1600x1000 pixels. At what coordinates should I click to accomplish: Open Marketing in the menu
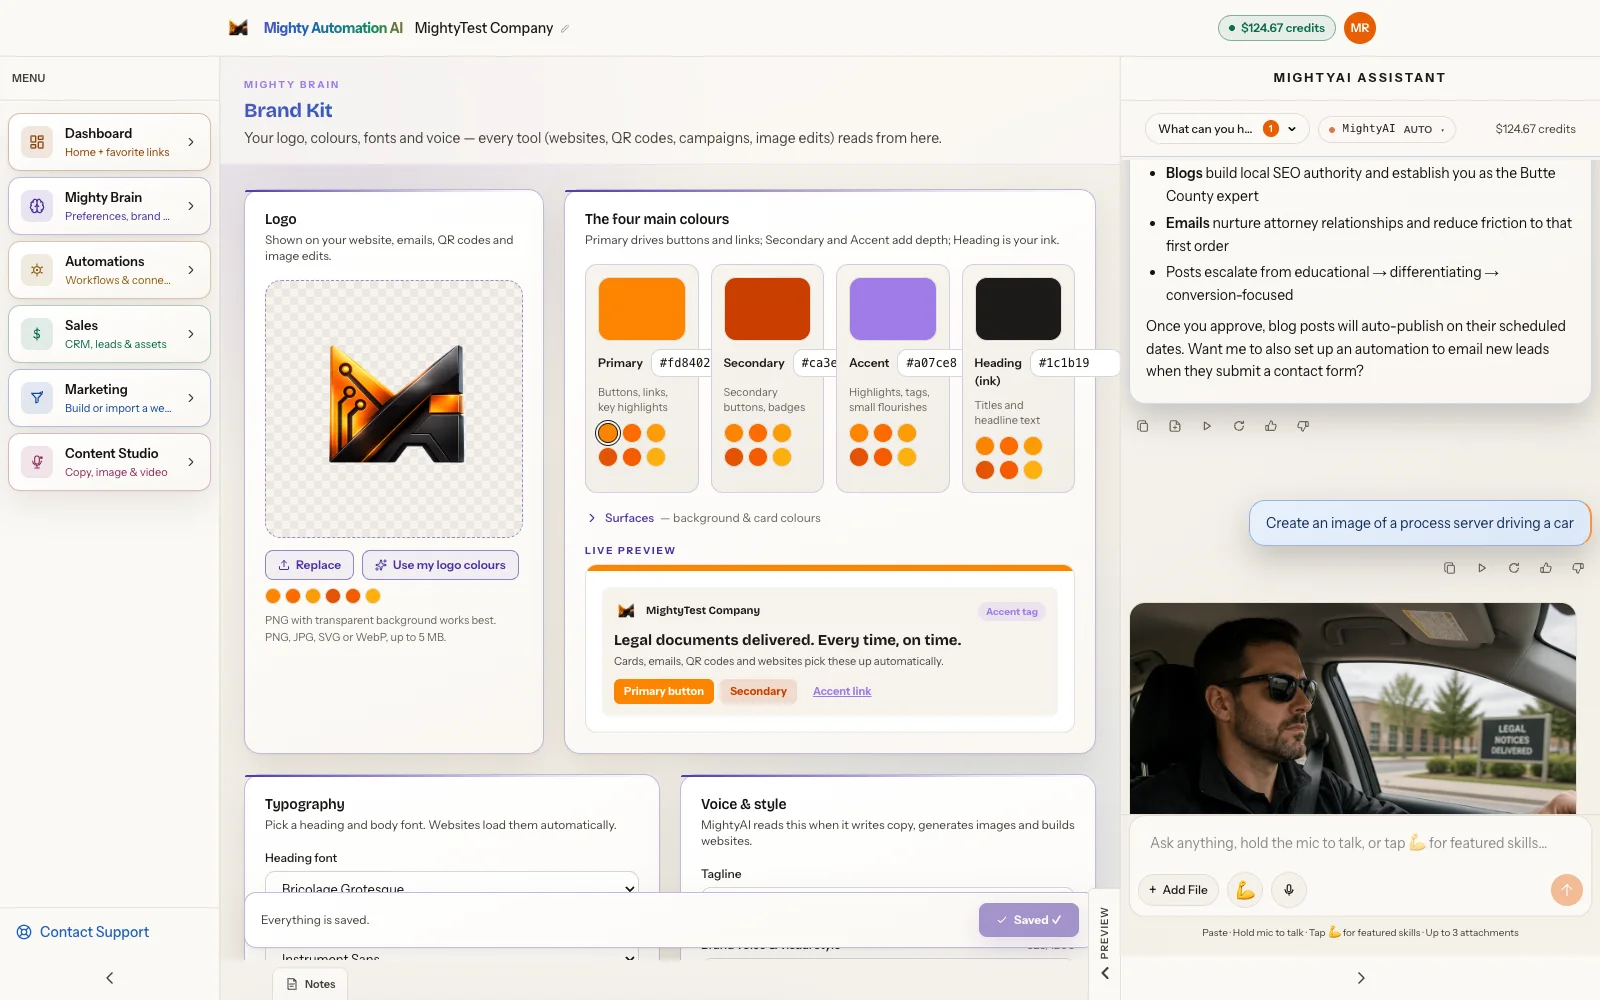tap(110, 398)
